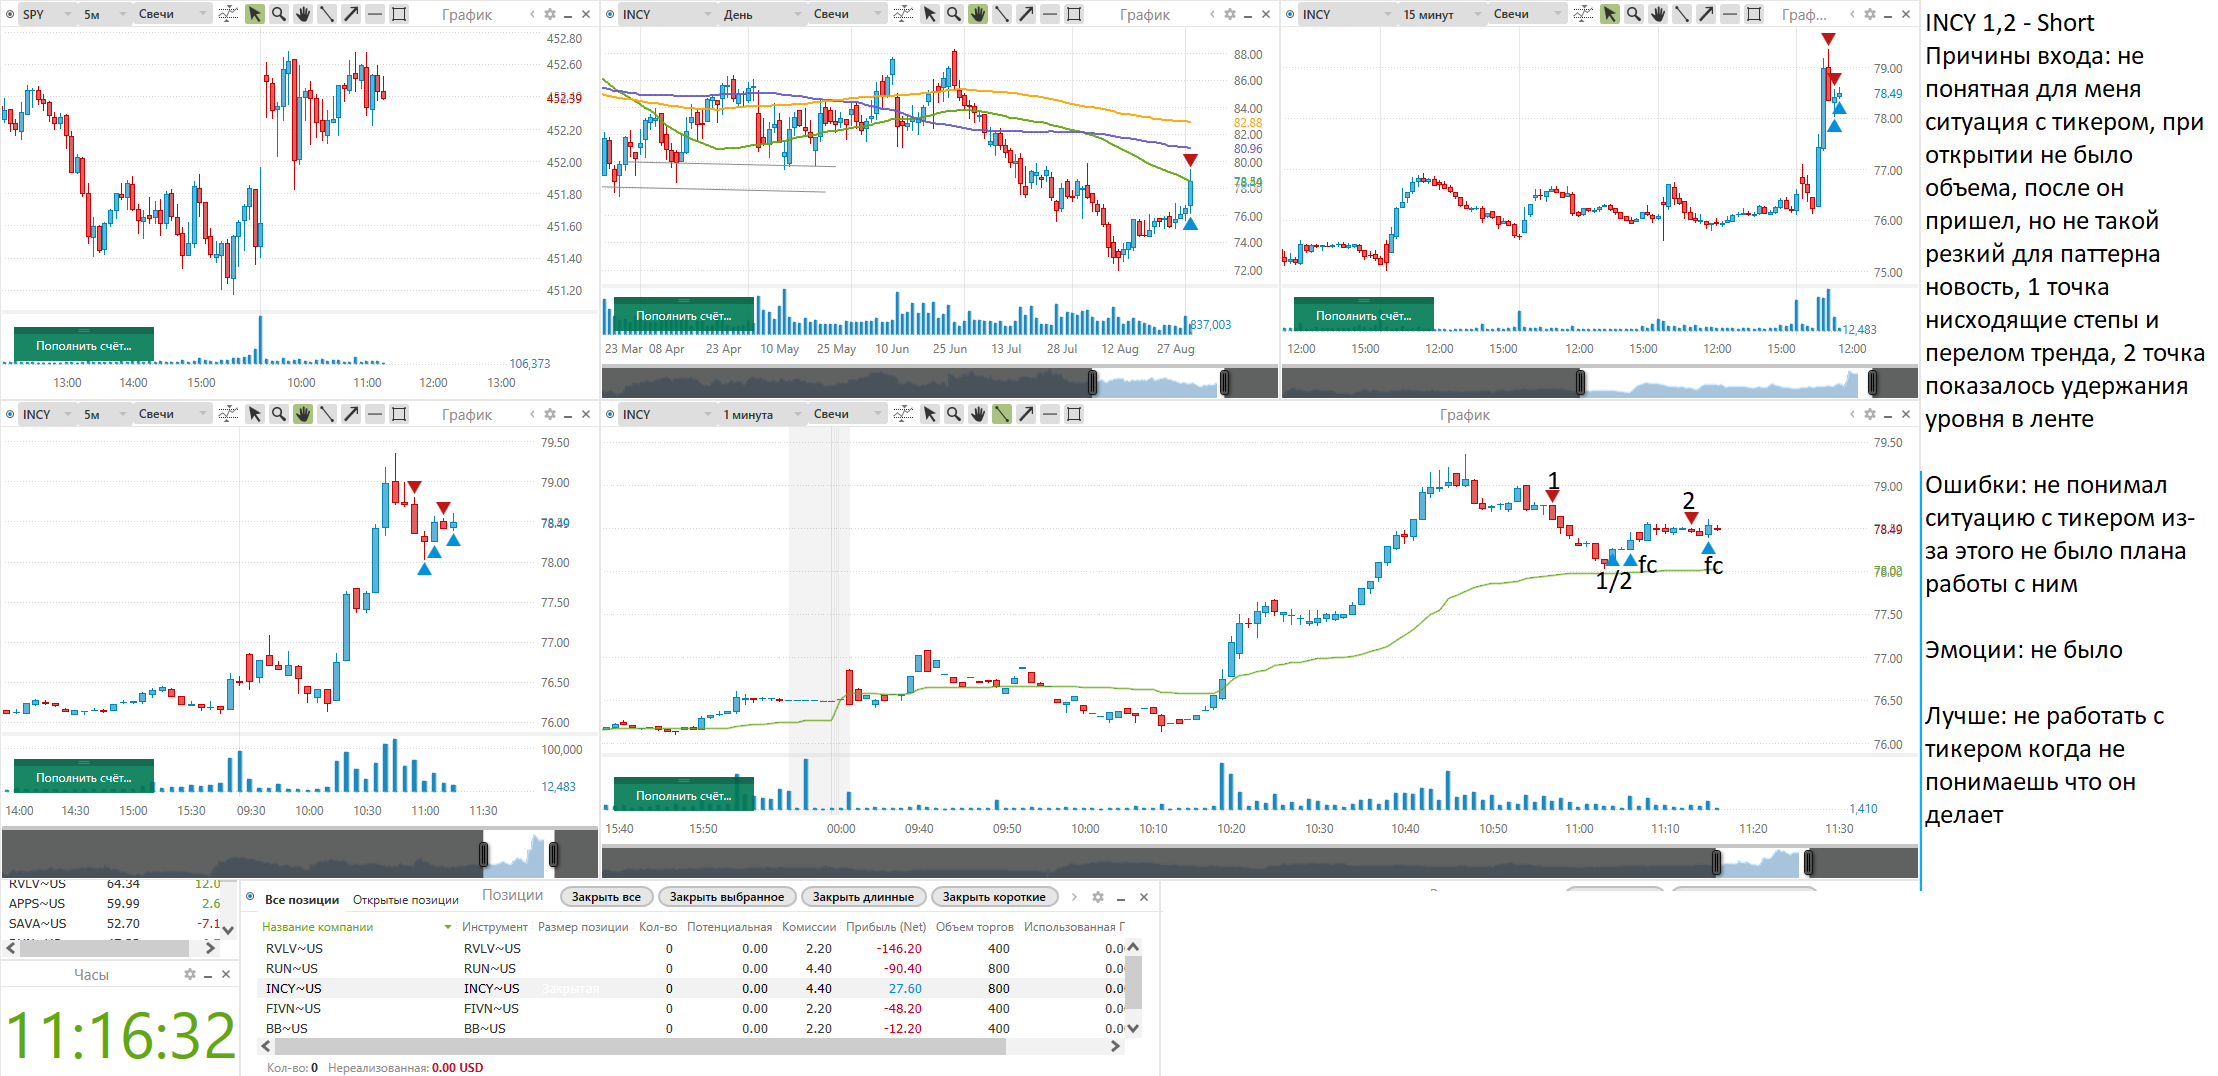Click range navigator under INCY daily chart

939,382
